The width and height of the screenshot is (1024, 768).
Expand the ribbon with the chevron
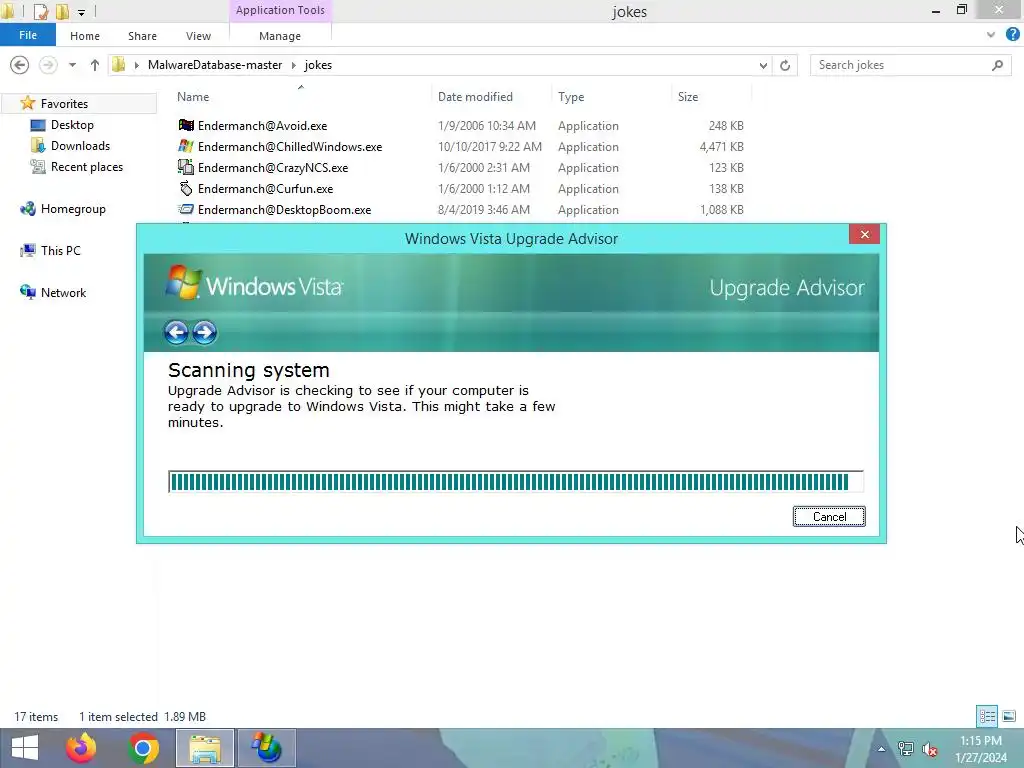tap(991, 35)
